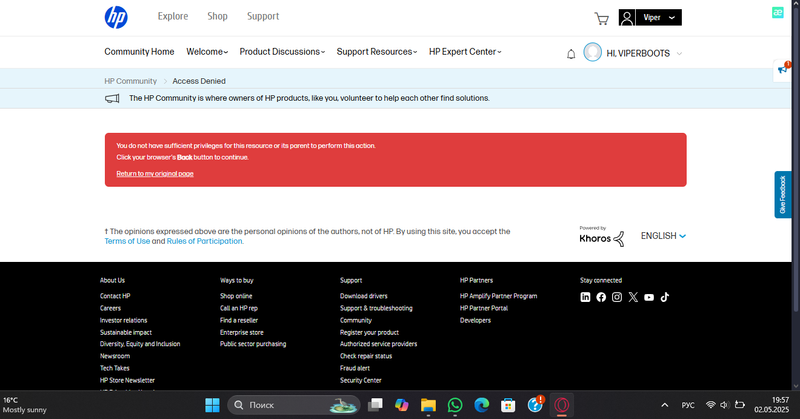Screen dimensions: 800x419
Task: Click the HP logo
Action: (x=116, y=17)
